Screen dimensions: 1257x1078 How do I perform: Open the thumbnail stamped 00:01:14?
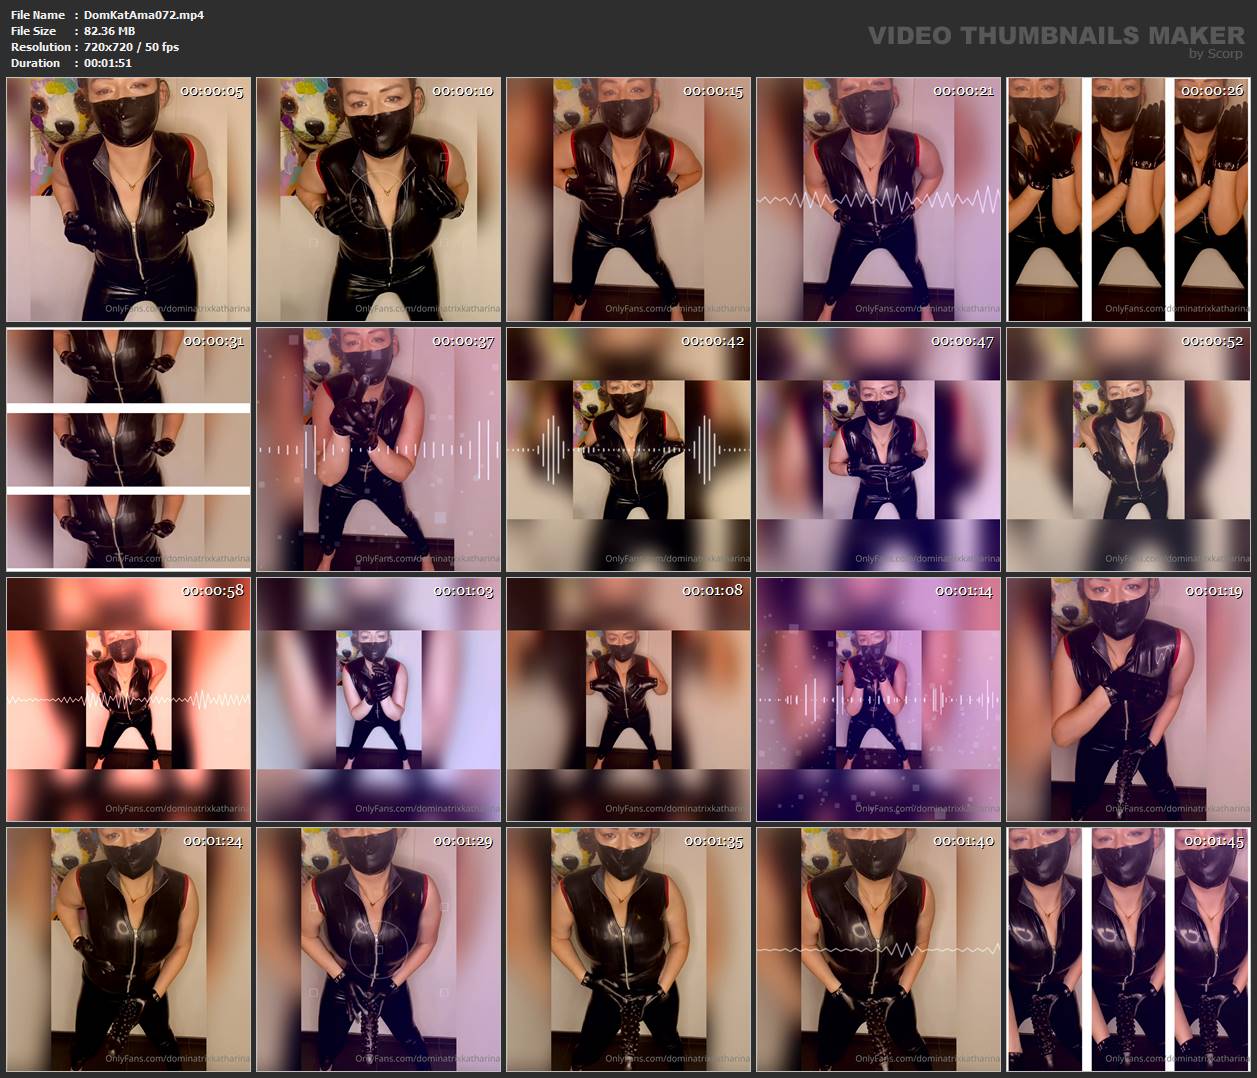coord(878,700)
